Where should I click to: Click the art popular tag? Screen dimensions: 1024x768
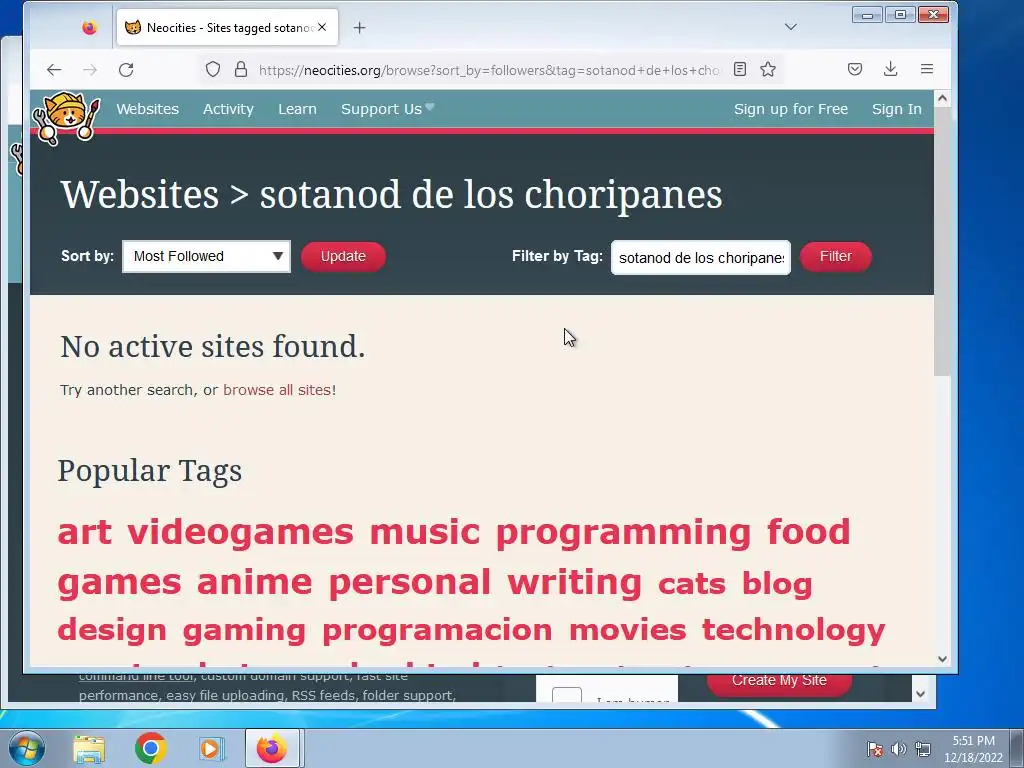[84, 532]
